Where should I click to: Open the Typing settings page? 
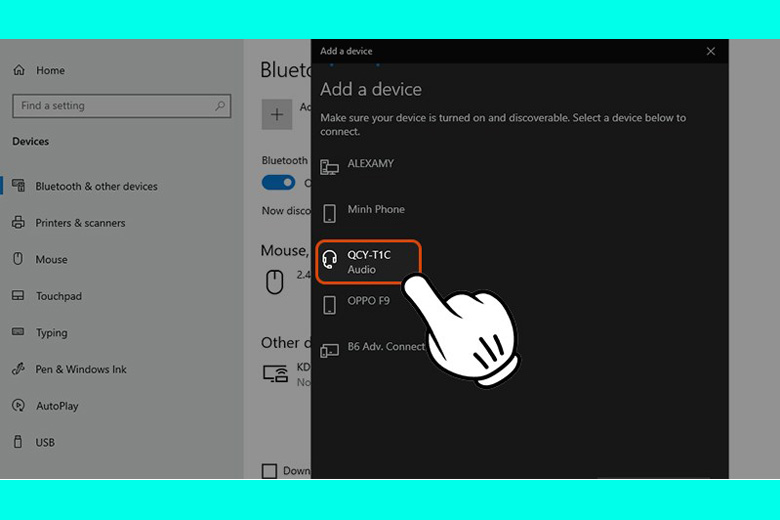51,332
